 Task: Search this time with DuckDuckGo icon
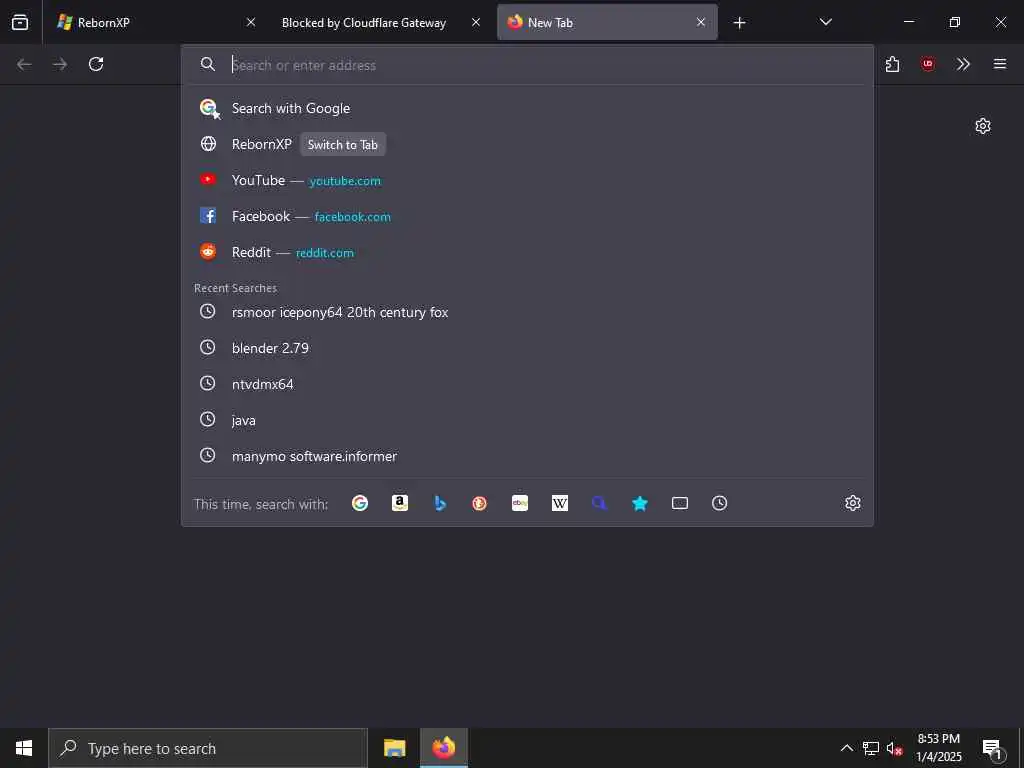(479, 503)
